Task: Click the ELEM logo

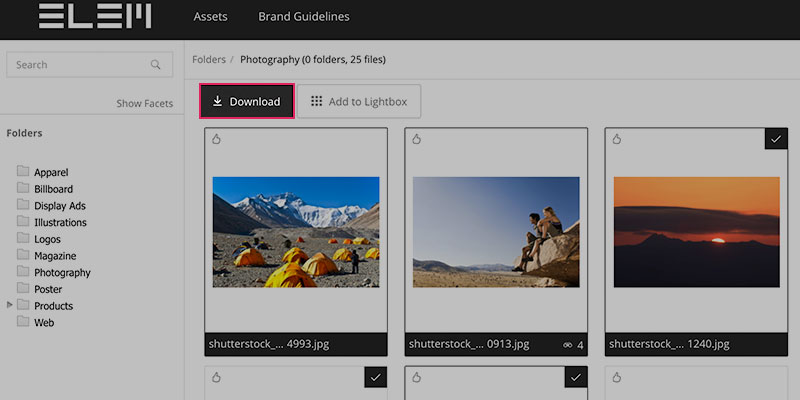Action: coord(95,16)
